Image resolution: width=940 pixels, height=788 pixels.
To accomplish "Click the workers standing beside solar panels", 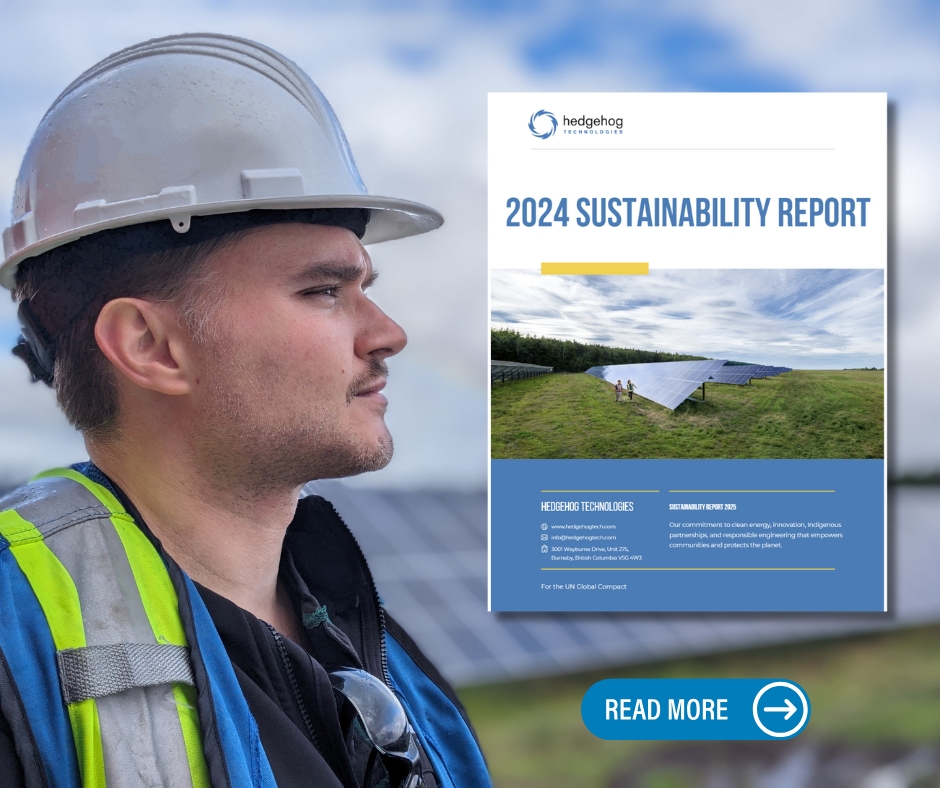I will (x=623, y=390).
